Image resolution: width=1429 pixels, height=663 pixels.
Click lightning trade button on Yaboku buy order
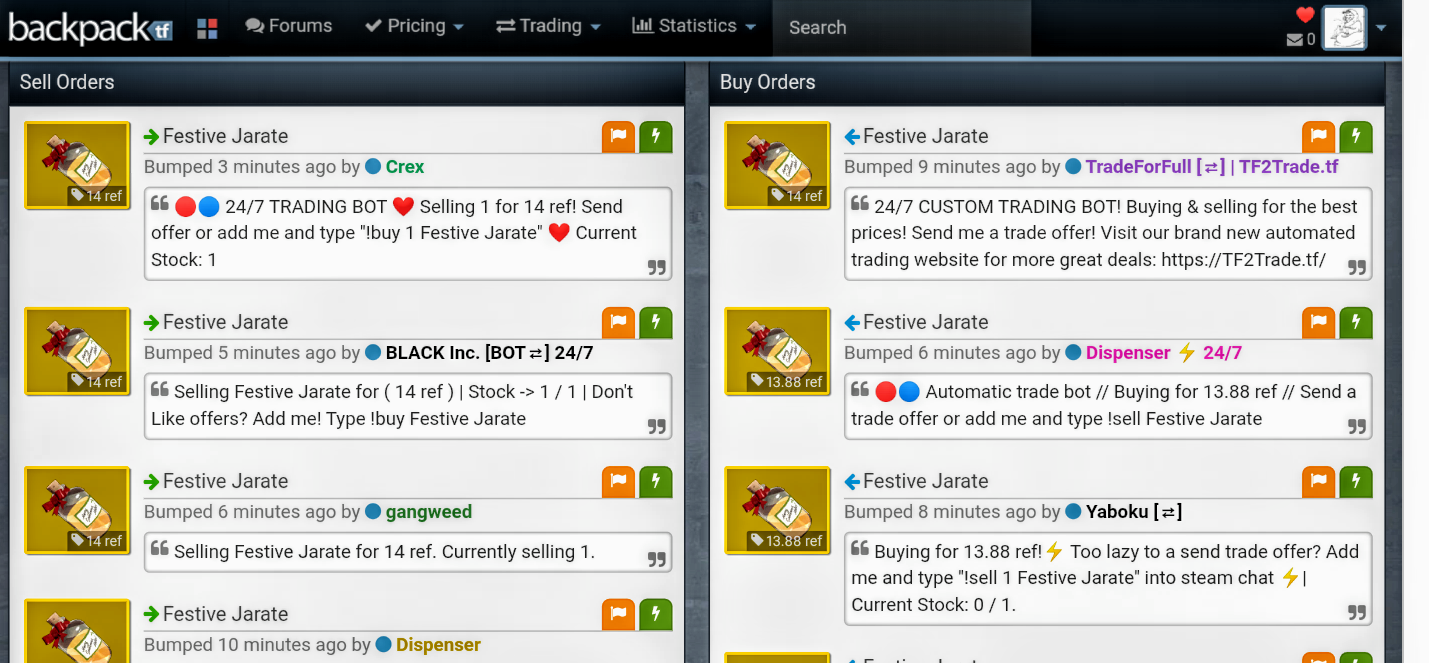point(1356,482)
